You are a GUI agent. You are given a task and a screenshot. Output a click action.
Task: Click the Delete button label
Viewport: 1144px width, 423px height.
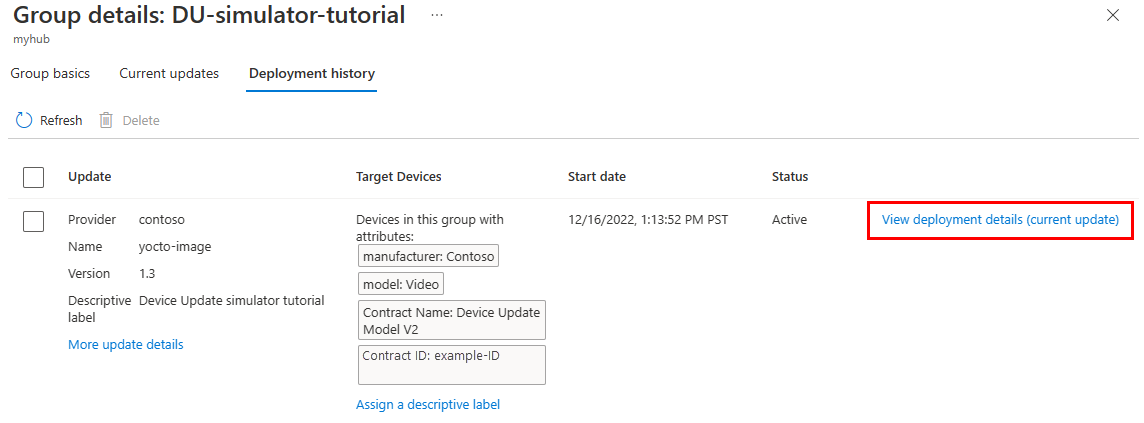(141, 120)
